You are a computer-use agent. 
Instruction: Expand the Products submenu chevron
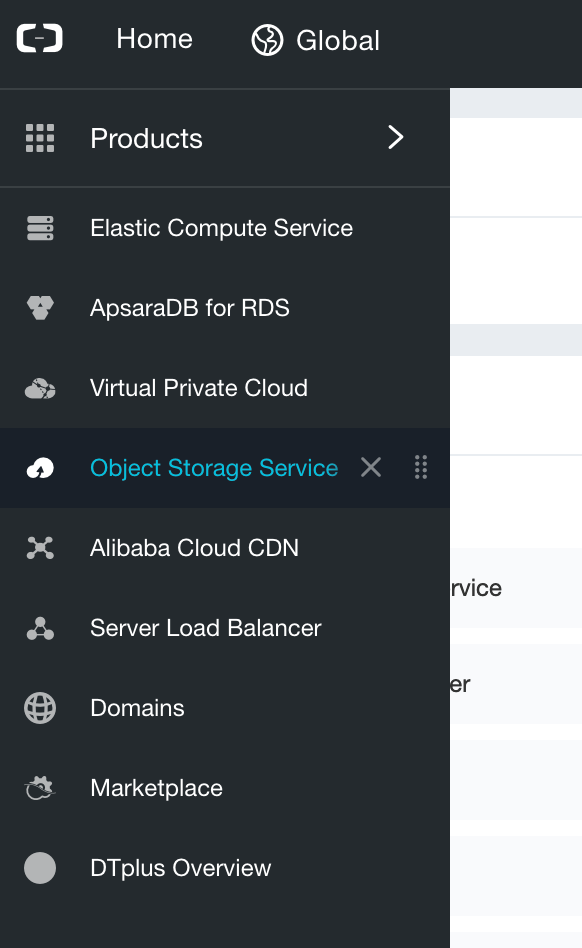[395, 137]
